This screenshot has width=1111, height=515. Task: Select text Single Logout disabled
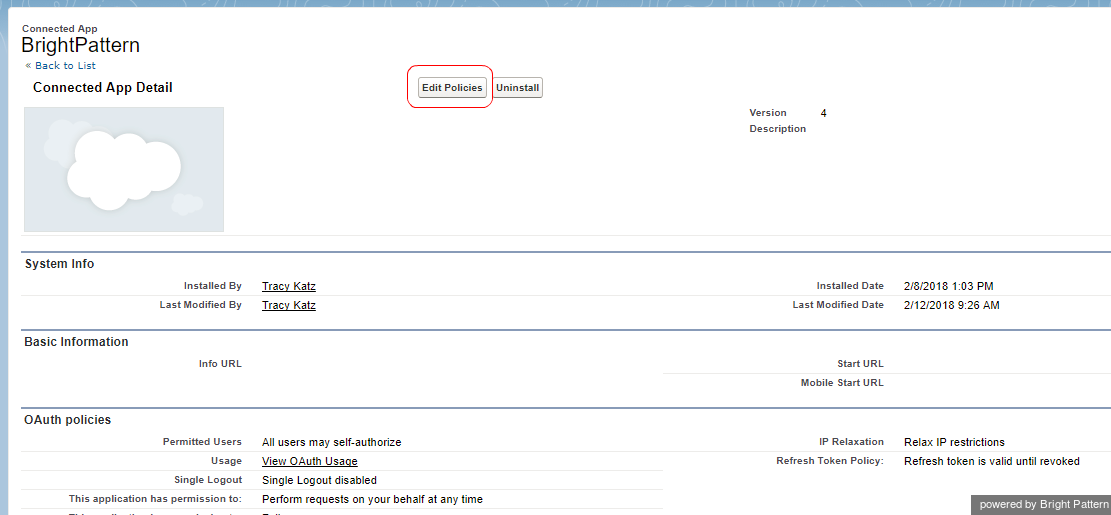(319, 480)
